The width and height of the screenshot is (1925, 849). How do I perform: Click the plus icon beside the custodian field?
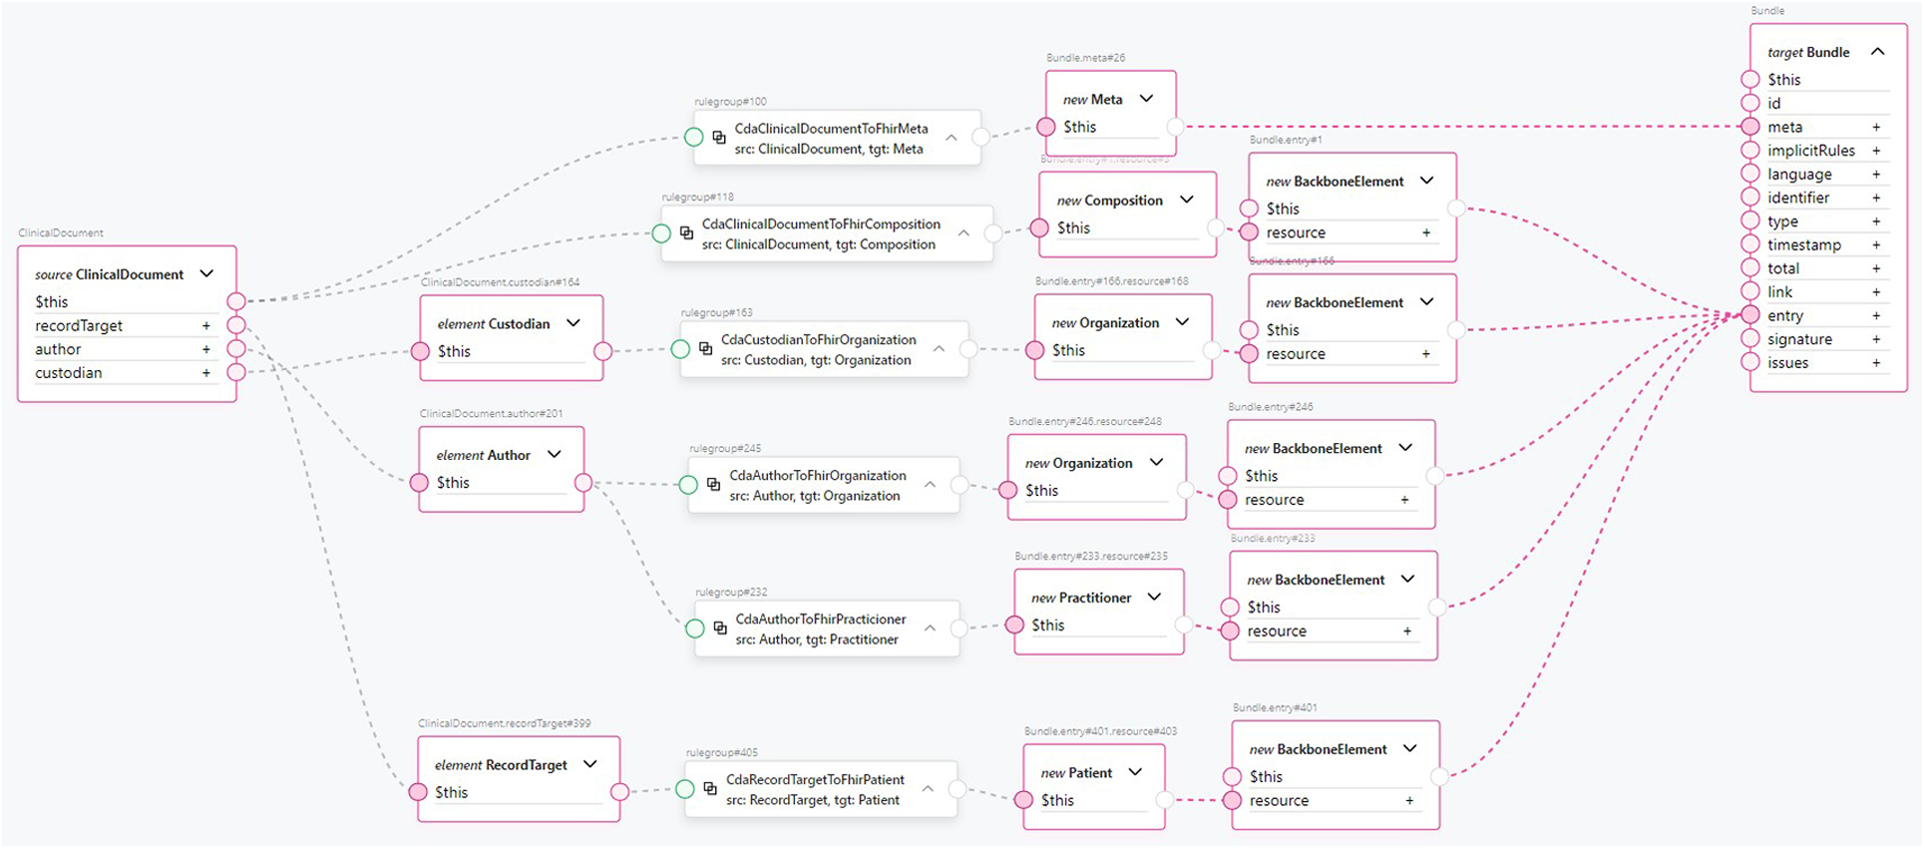(x=206, y=373)
